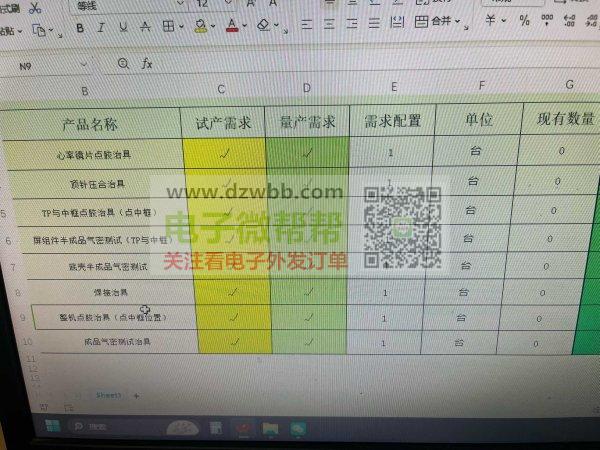Toggle bold formatting
The image size is (600, 450).
click(78, 27)
